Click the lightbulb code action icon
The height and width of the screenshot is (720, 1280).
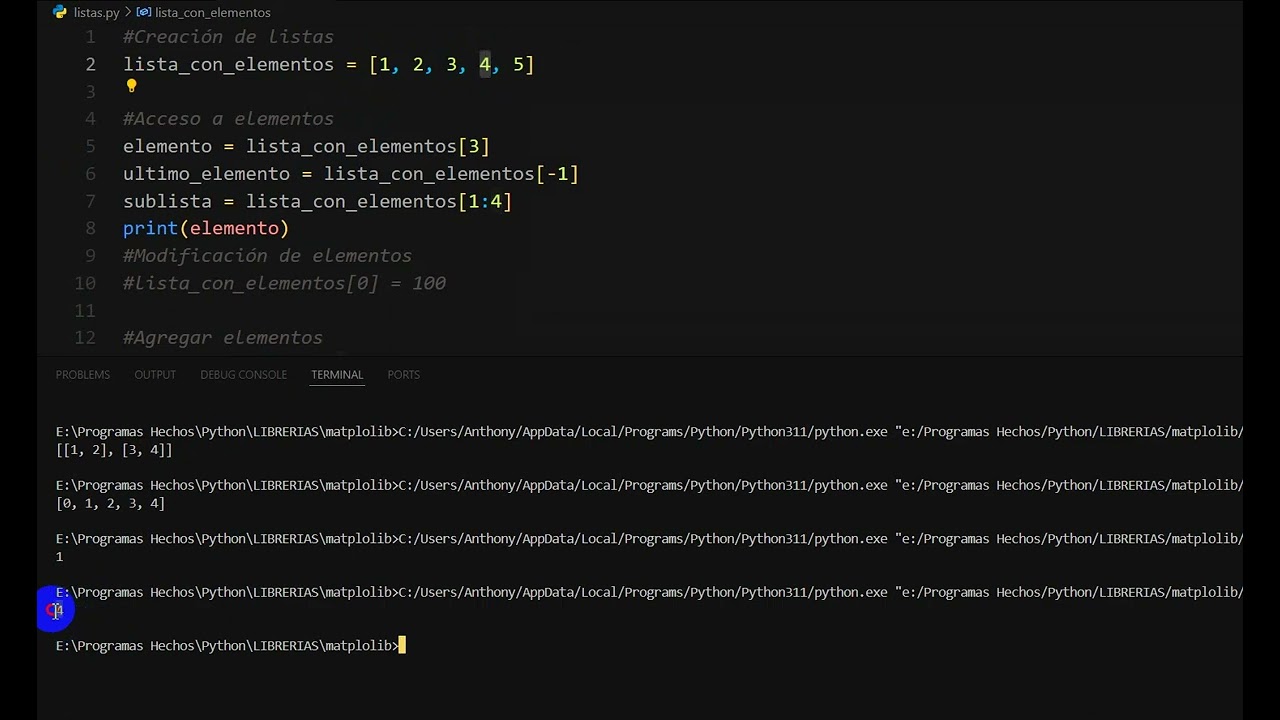point(131,86)
